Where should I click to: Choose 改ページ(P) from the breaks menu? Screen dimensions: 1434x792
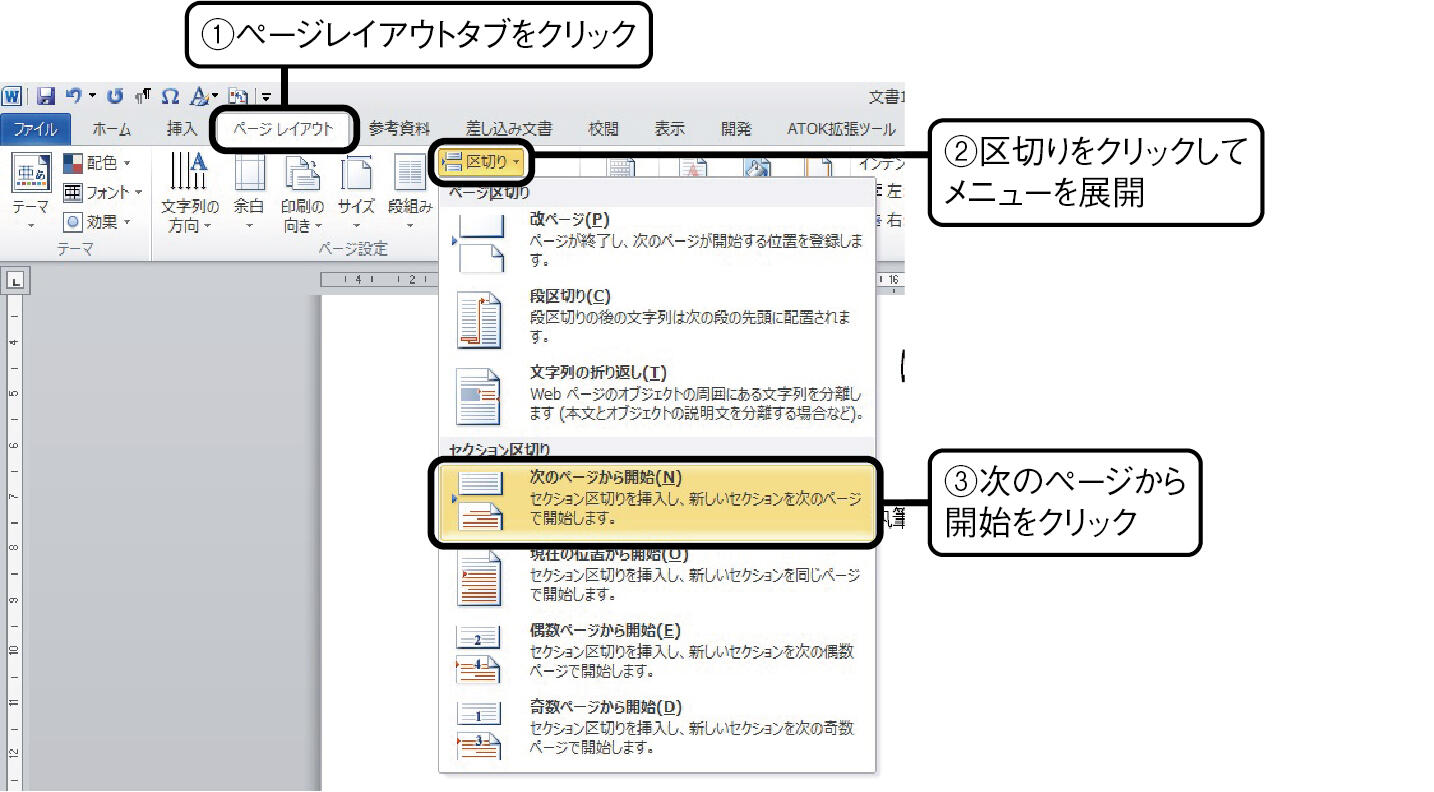click(657, 241)
